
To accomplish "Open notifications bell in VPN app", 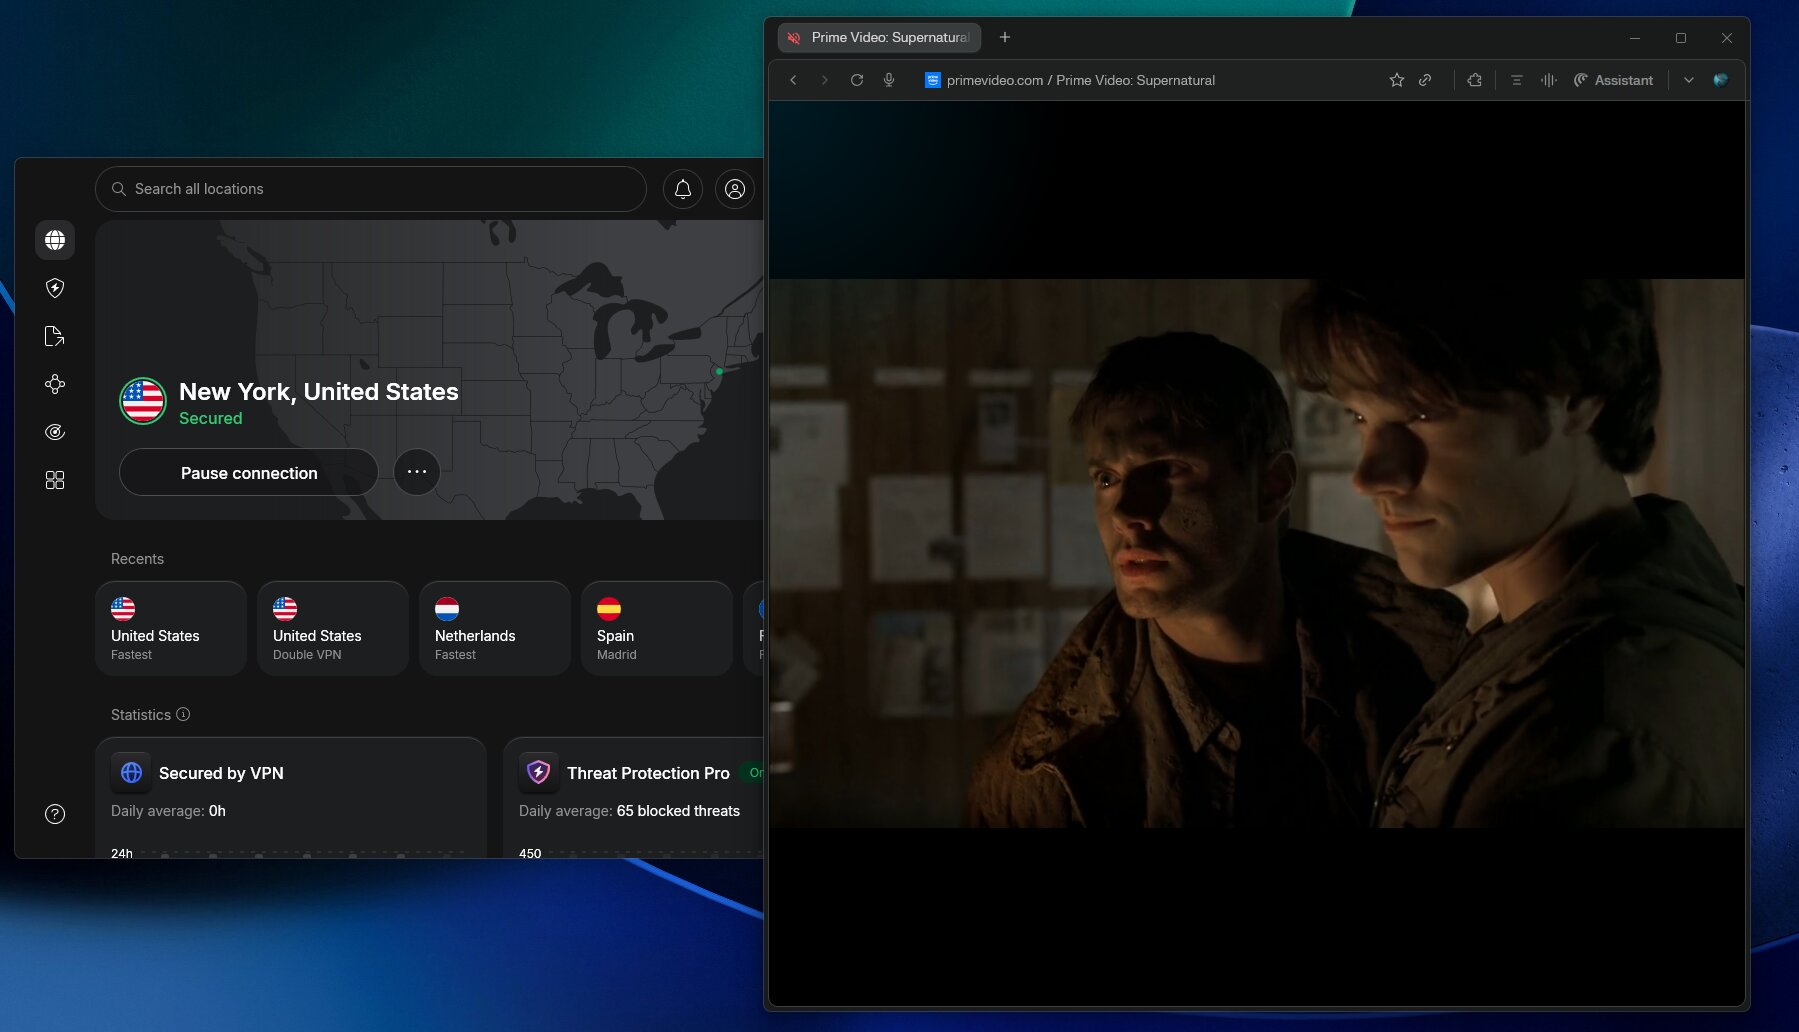I will click(683, 189).
